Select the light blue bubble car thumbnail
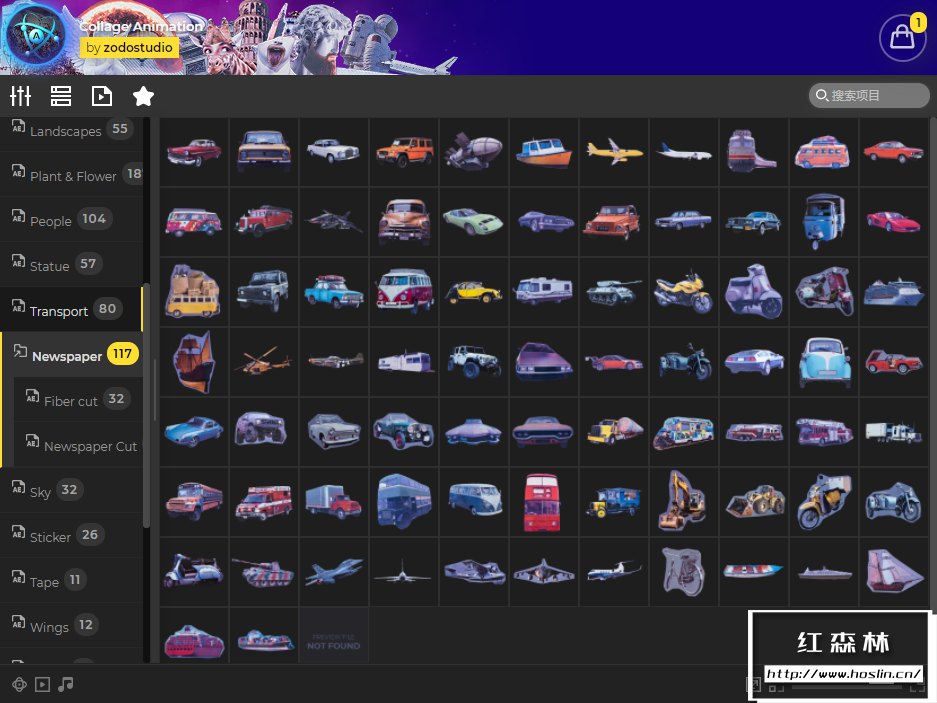Screen dimensions: 937x703 click(823, 362)
